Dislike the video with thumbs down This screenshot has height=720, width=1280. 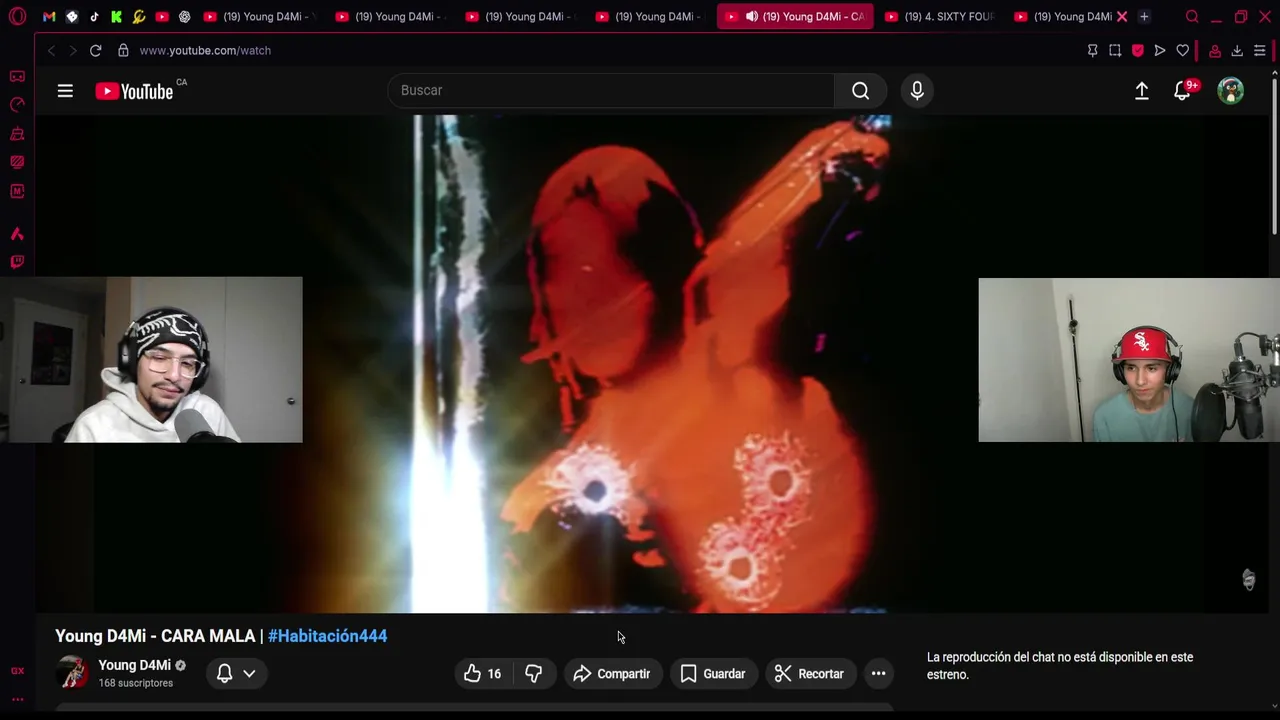tap(533, 674)
